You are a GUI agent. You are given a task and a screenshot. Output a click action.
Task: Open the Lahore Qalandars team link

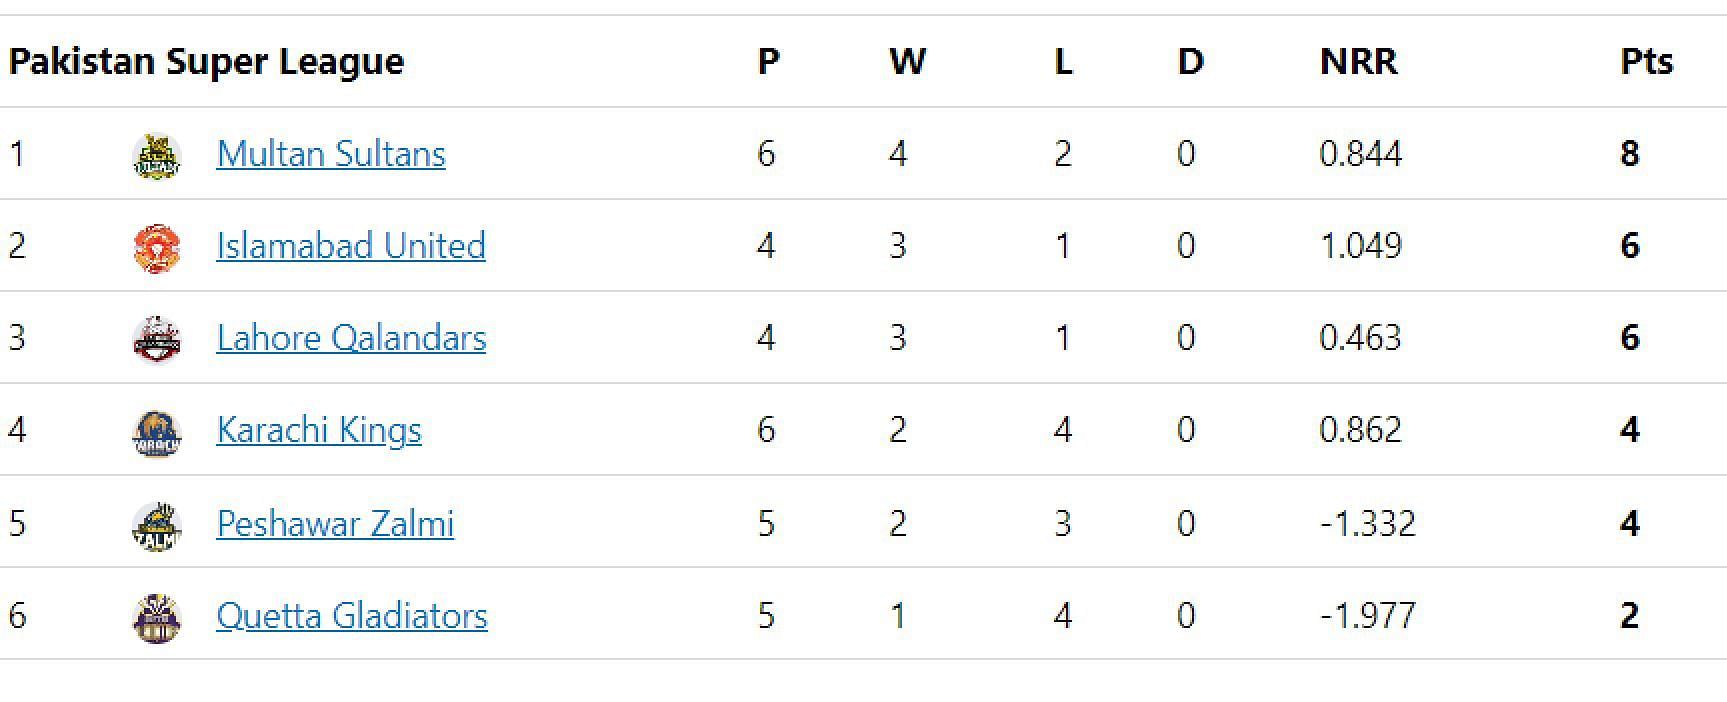pos(351,338)
